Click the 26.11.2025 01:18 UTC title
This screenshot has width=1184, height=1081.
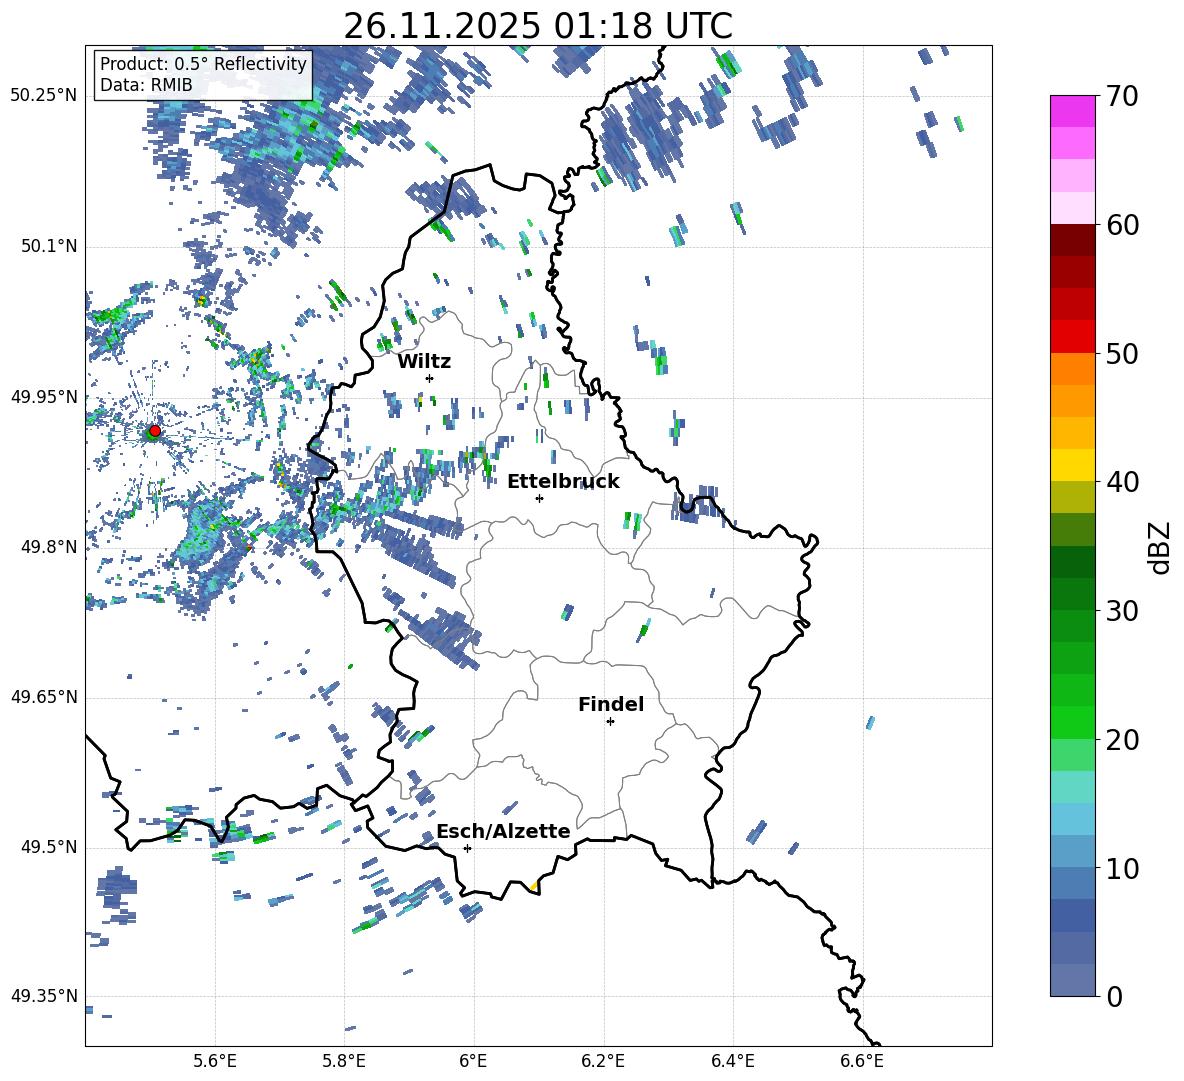(538, 26)
